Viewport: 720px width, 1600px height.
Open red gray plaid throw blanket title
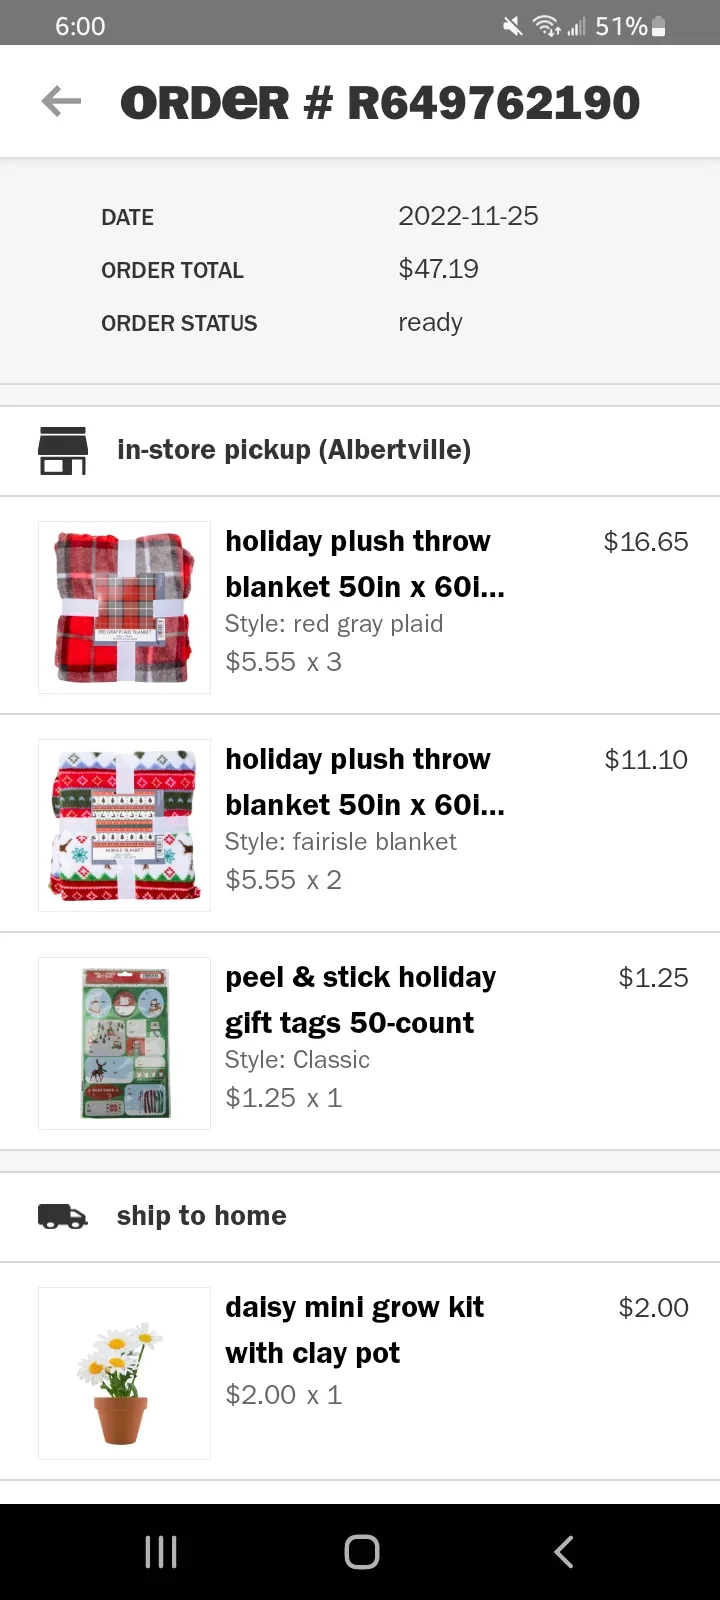[x=365, y=564]
